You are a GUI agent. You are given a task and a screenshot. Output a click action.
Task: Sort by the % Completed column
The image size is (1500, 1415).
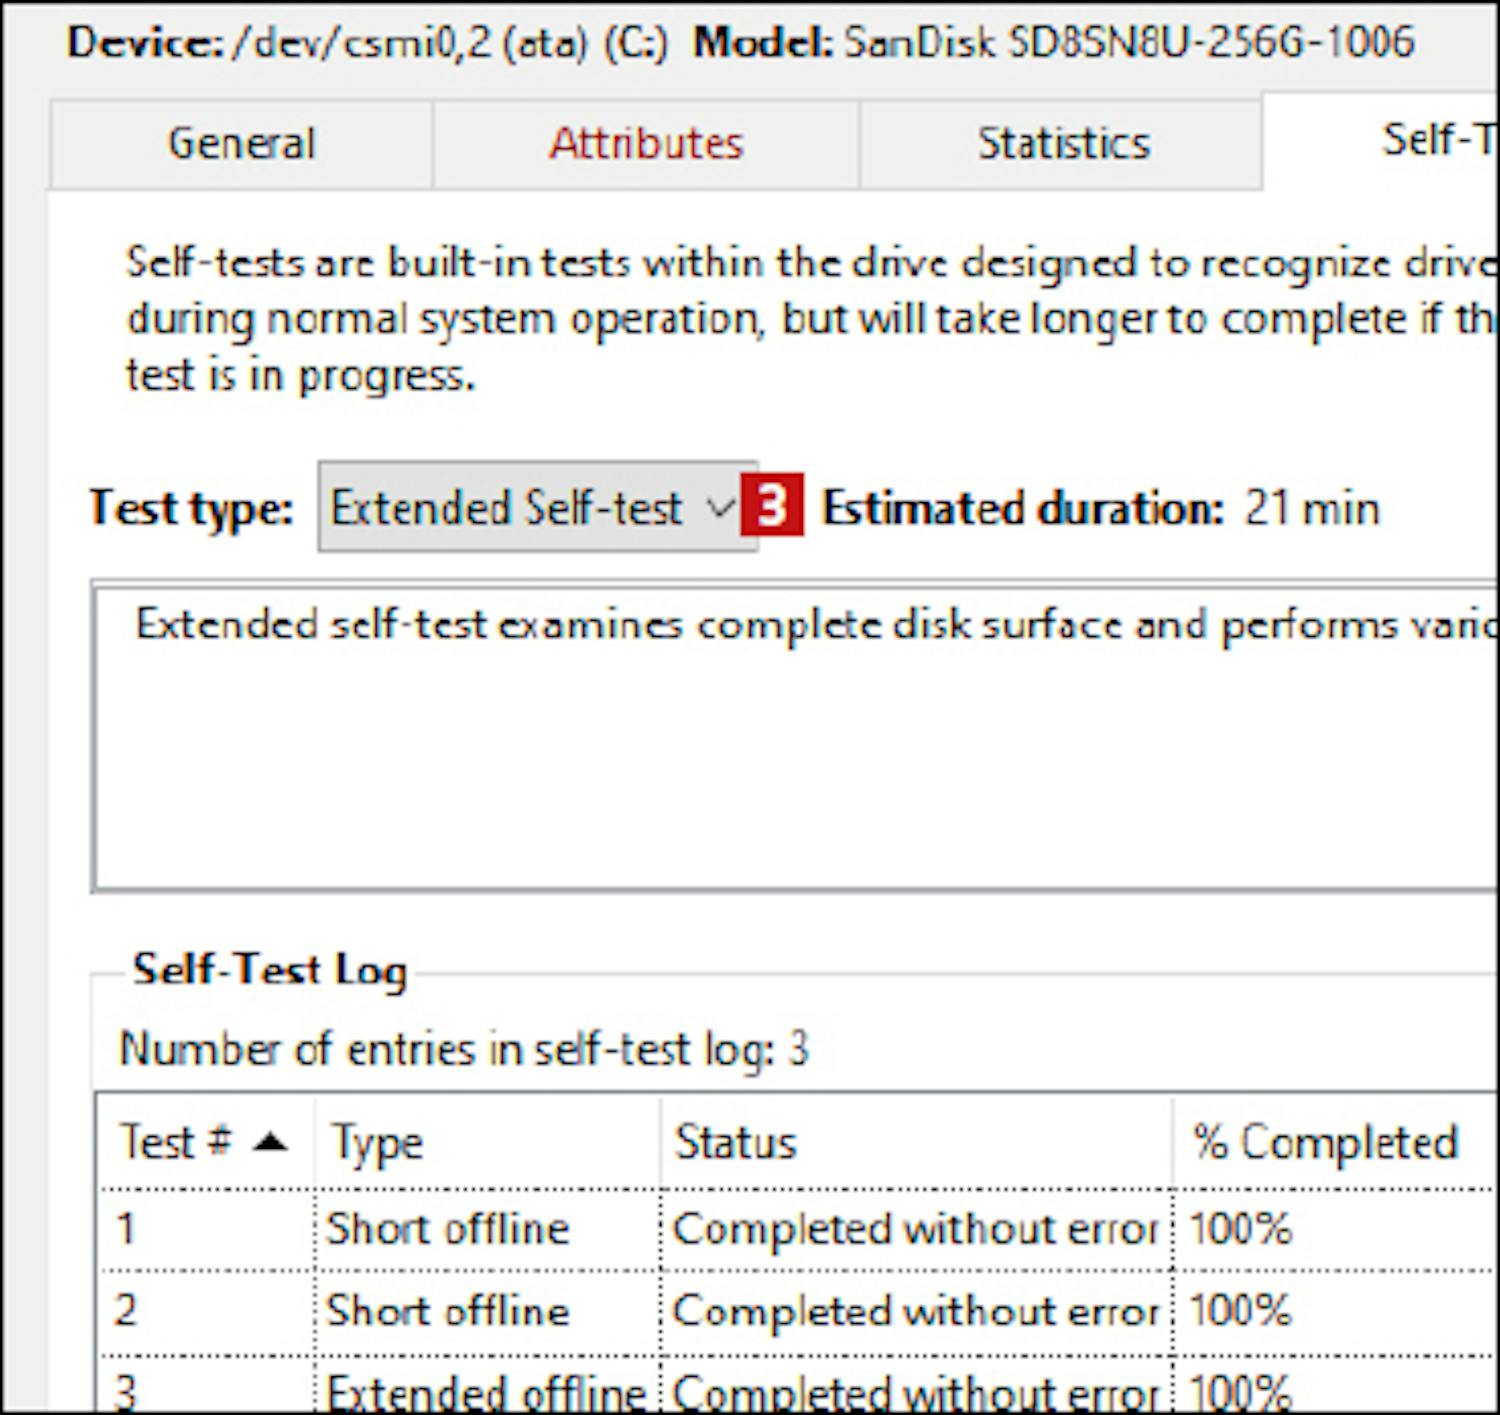tap(1324, 1142)
